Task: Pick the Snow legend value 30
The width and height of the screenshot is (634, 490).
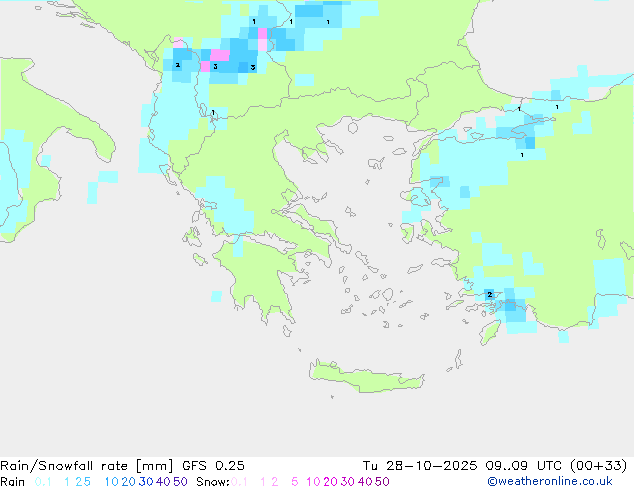Action: [x=348, y=482]
